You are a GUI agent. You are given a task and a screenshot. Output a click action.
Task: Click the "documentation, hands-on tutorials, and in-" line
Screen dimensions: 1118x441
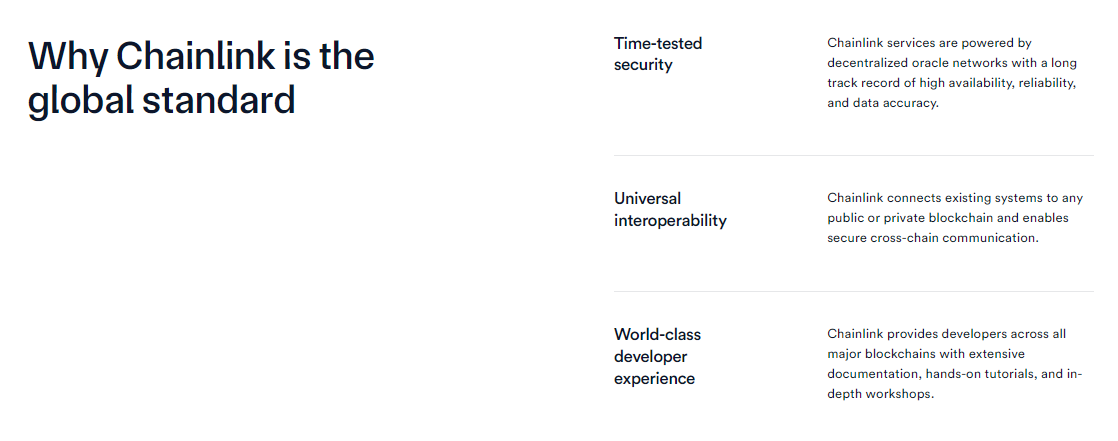tap(955, 374)
